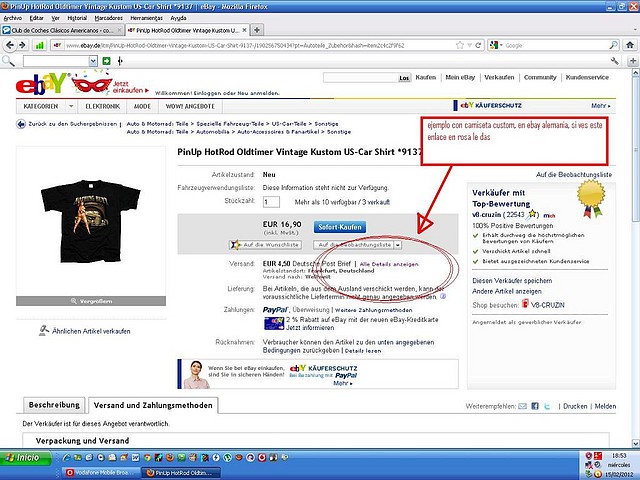Open the address bar history dropdown arrow
This screenshot has width=640, height=480.
[469, 45]
